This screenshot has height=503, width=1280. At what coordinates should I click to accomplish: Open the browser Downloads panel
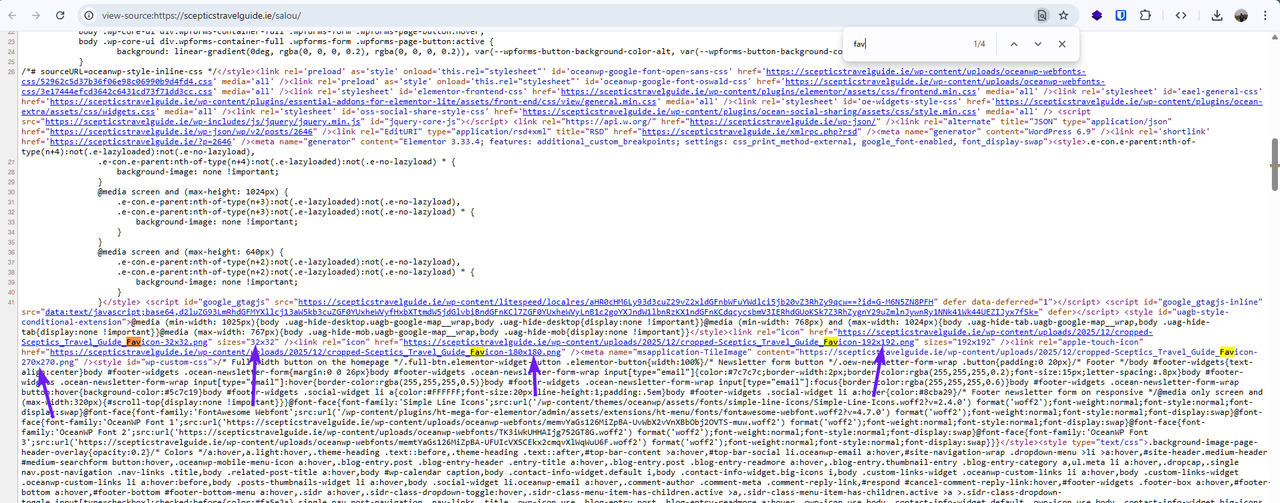pyautogui.click(x=1217, y=16)
